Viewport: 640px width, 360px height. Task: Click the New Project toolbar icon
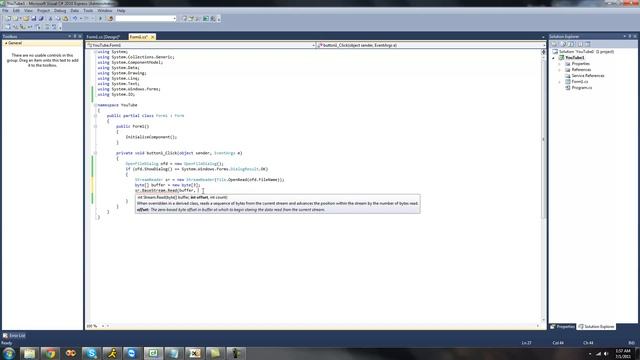click(x=9, y=18)
